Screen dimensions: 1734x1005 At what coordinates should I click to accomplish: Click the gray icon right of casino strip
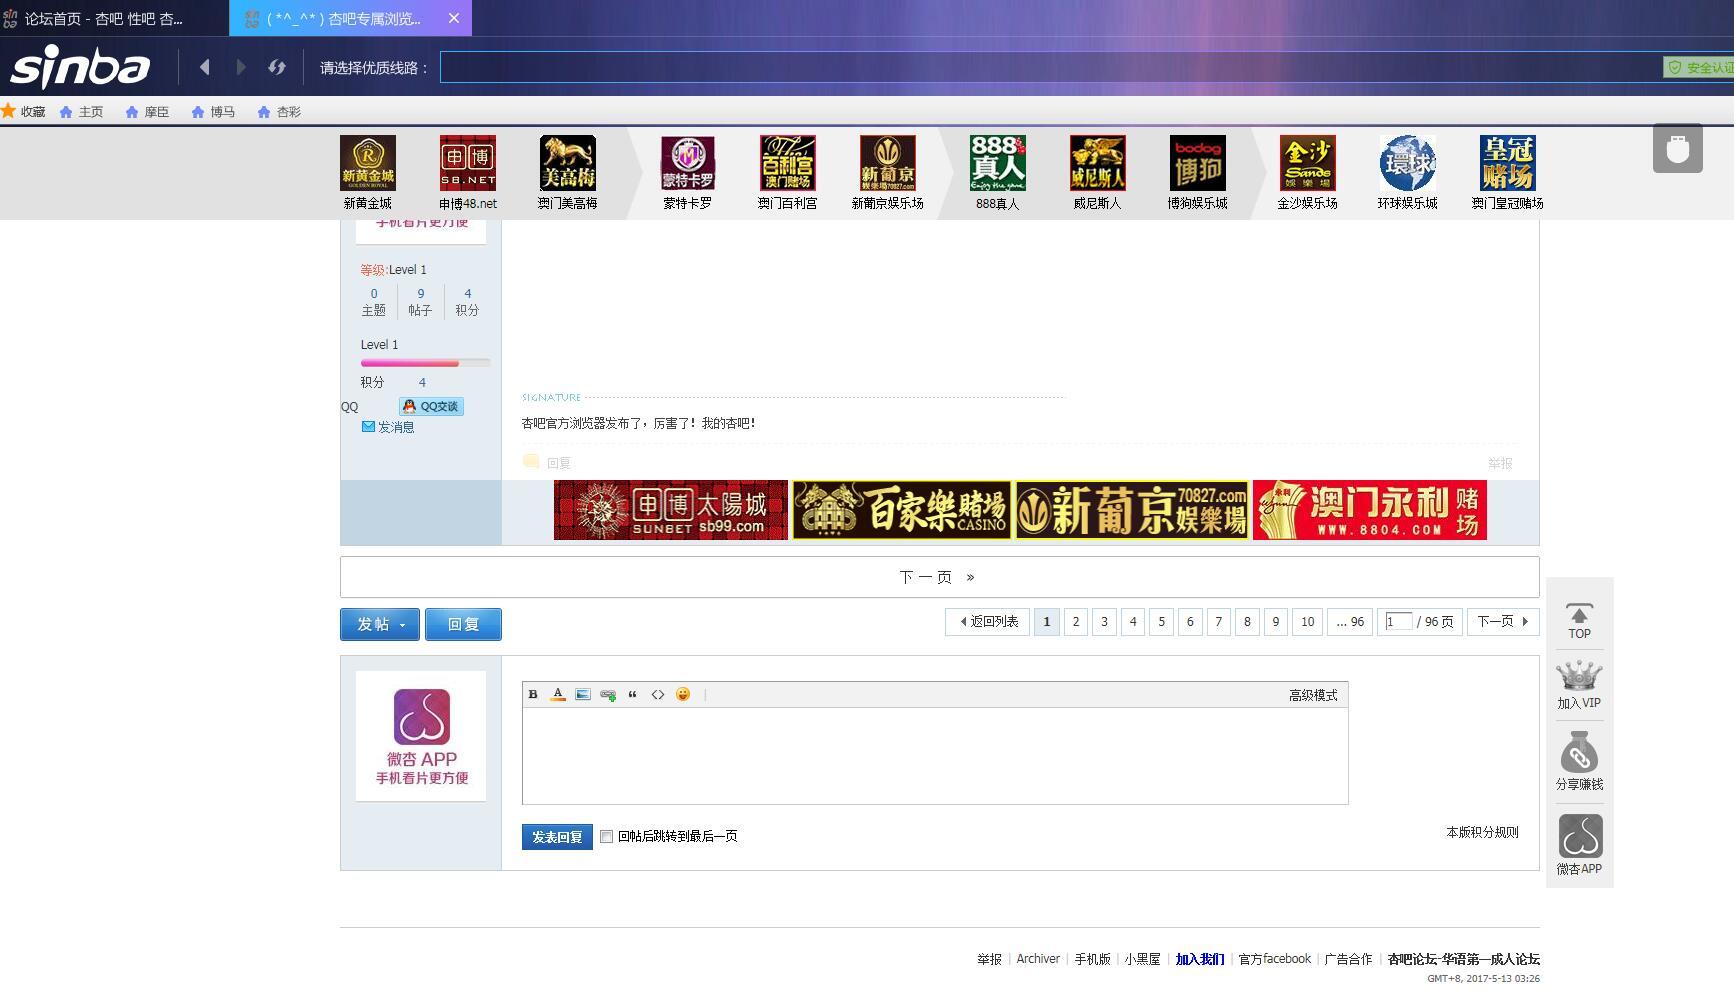pos(1678,148)
